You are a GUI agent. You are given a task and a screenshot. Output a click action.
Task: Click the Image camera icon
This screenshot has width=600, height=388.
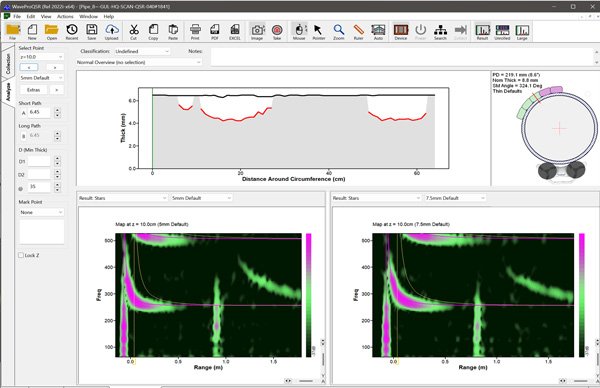(x=257, y=31)
